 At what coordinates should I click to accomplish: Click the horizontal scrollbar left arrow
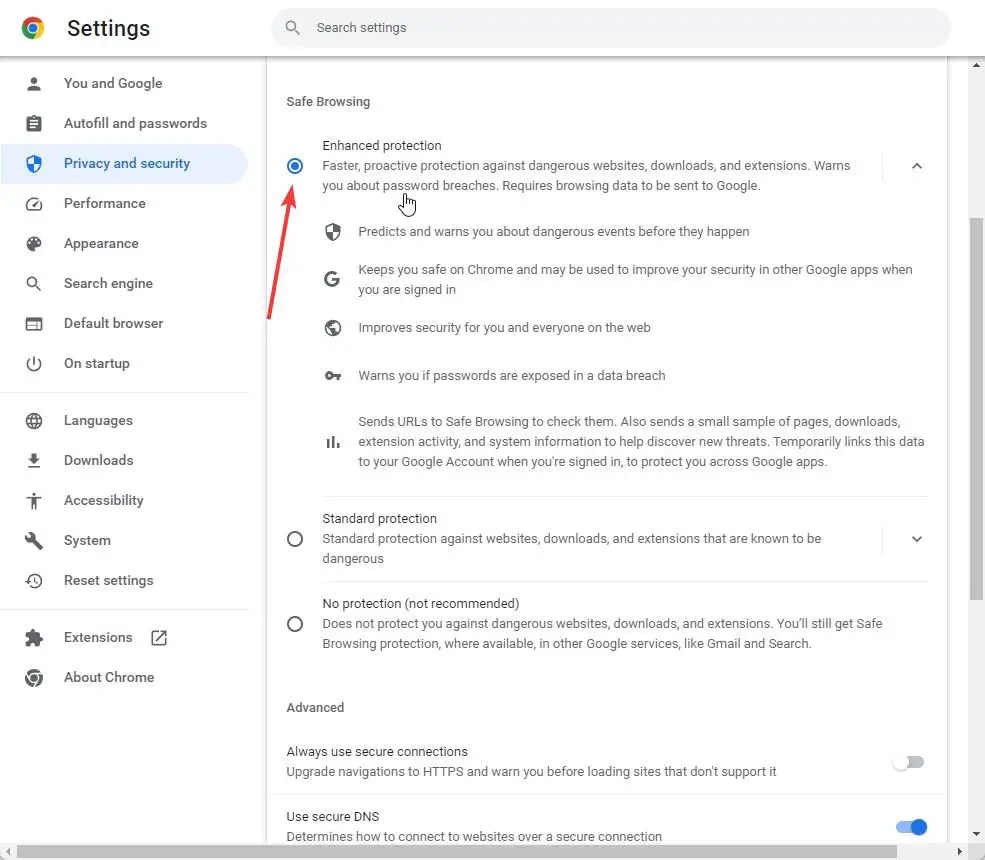click(x=8, y=852)
